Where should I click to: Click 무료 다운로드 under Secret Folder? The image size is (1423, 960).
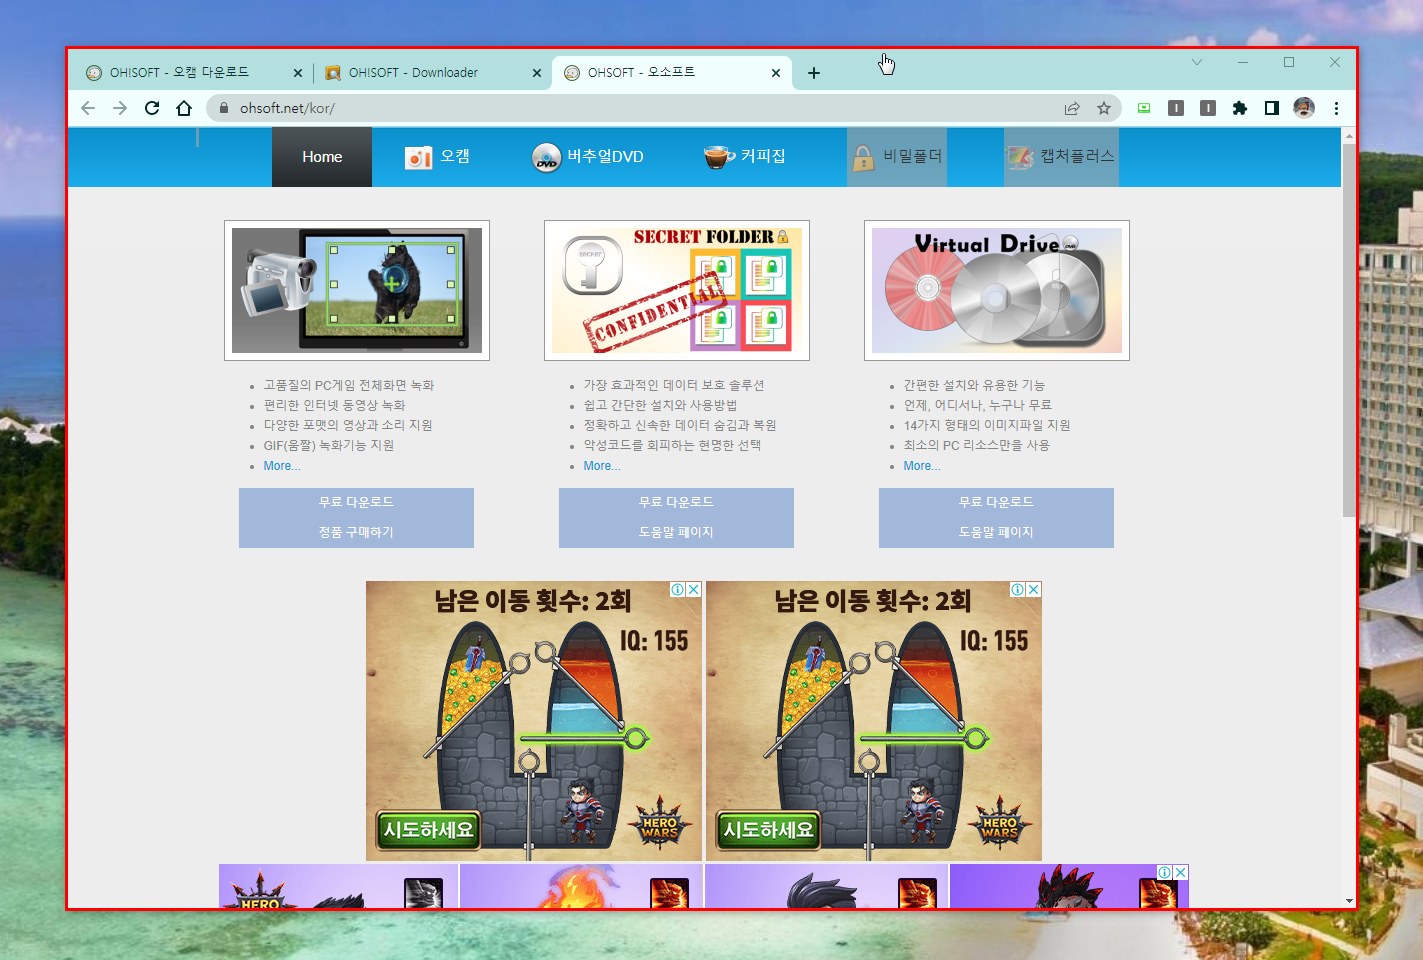[676, 502]
